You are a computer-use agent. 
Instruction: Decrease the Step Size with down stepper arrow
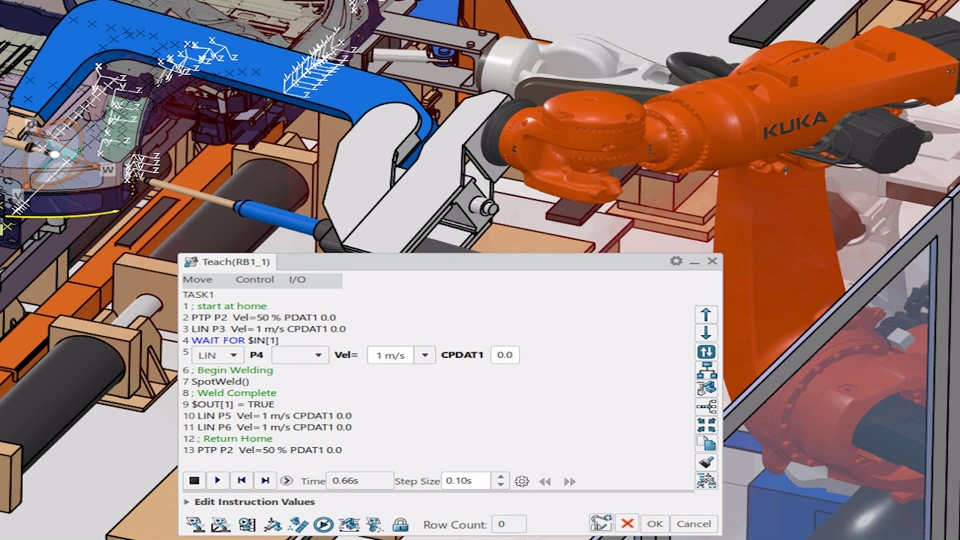[x=500, y=485]
